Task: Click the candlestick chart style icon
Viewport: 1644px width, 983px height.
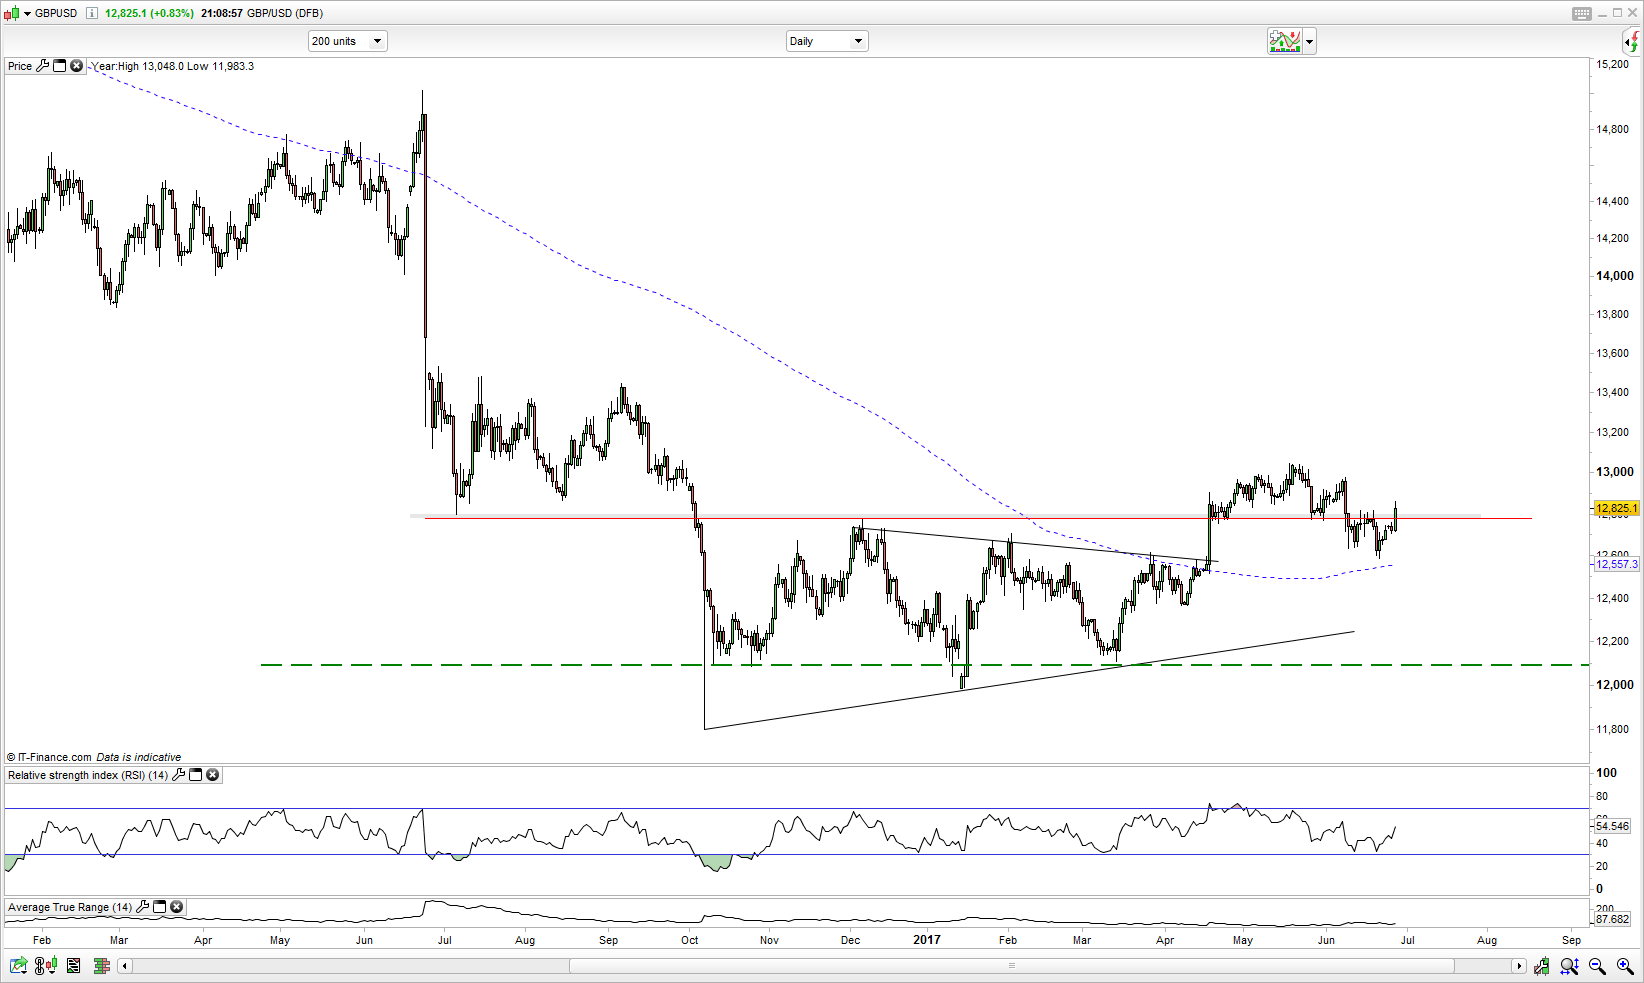Action: coord(12,14)
